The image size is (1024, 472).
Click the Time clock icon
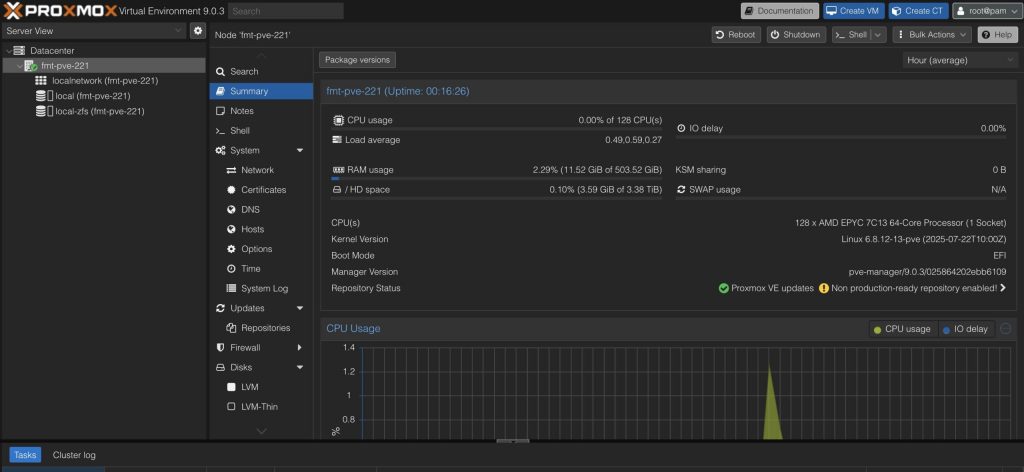[231, 269]
